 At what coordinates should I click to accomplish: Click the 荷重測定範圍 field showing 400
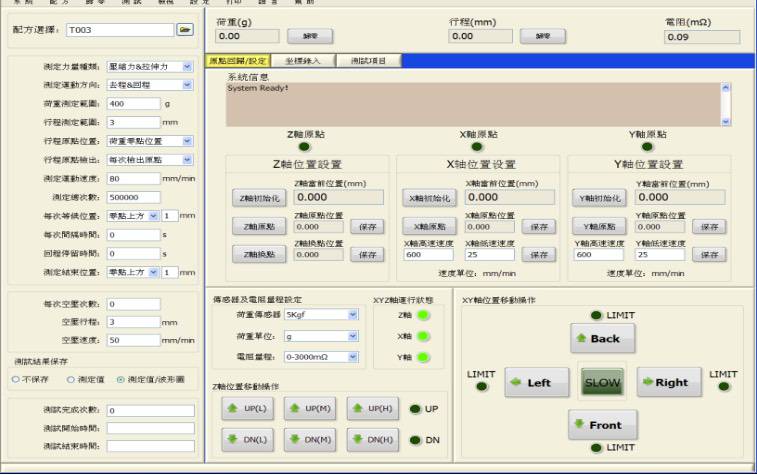pyautogui.click(x=134, y=104)
